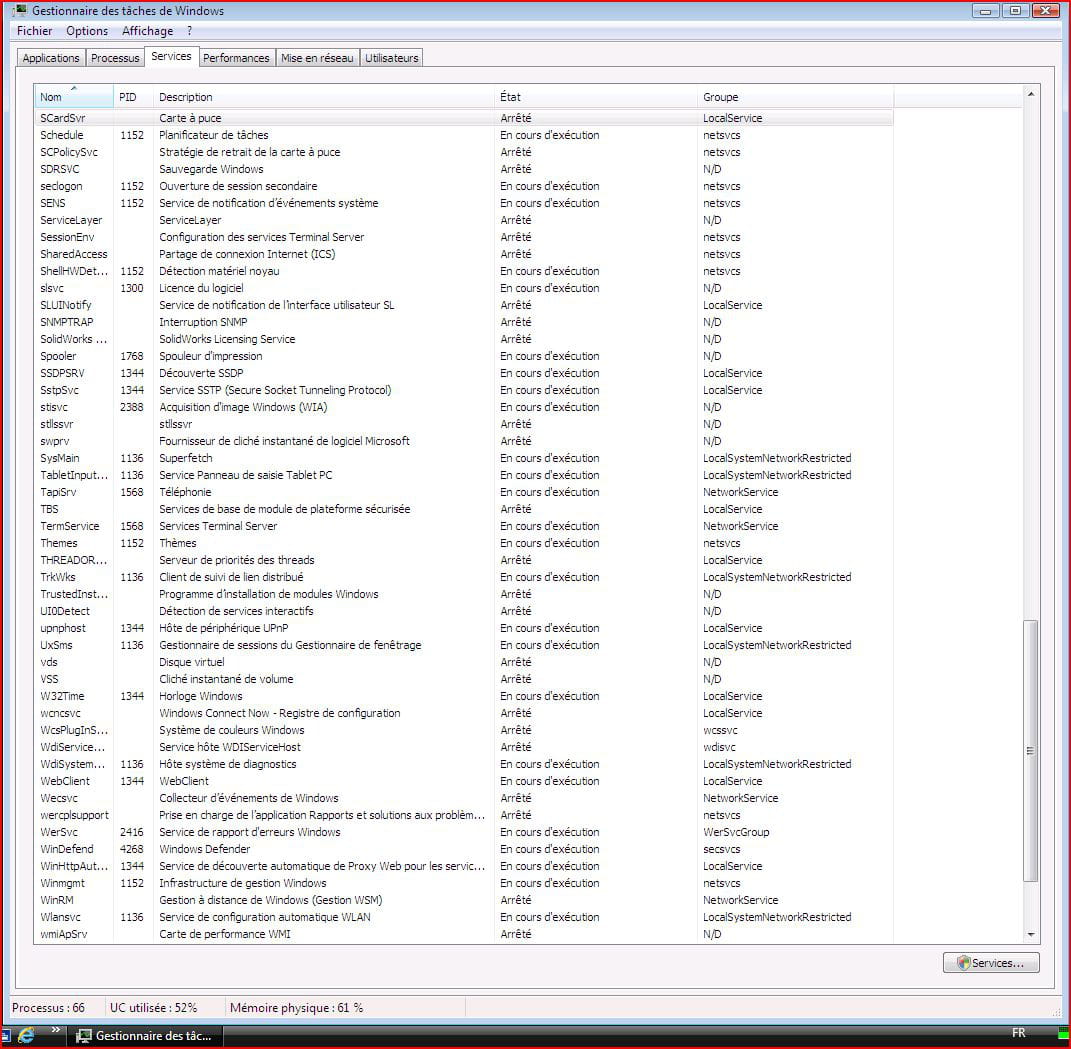Switch to the Utilisateurs tab
The height and width of the screenshot is (1049, 1071).
coord(391,58)
